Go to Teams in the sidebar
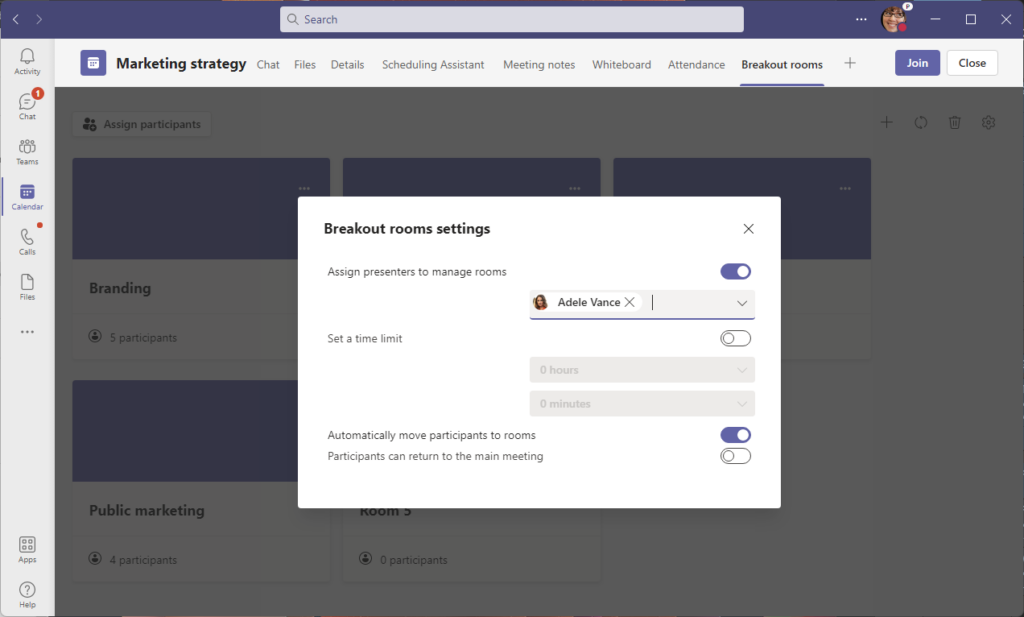Screen dimensions: 1024x617 [x=27, y=151]
